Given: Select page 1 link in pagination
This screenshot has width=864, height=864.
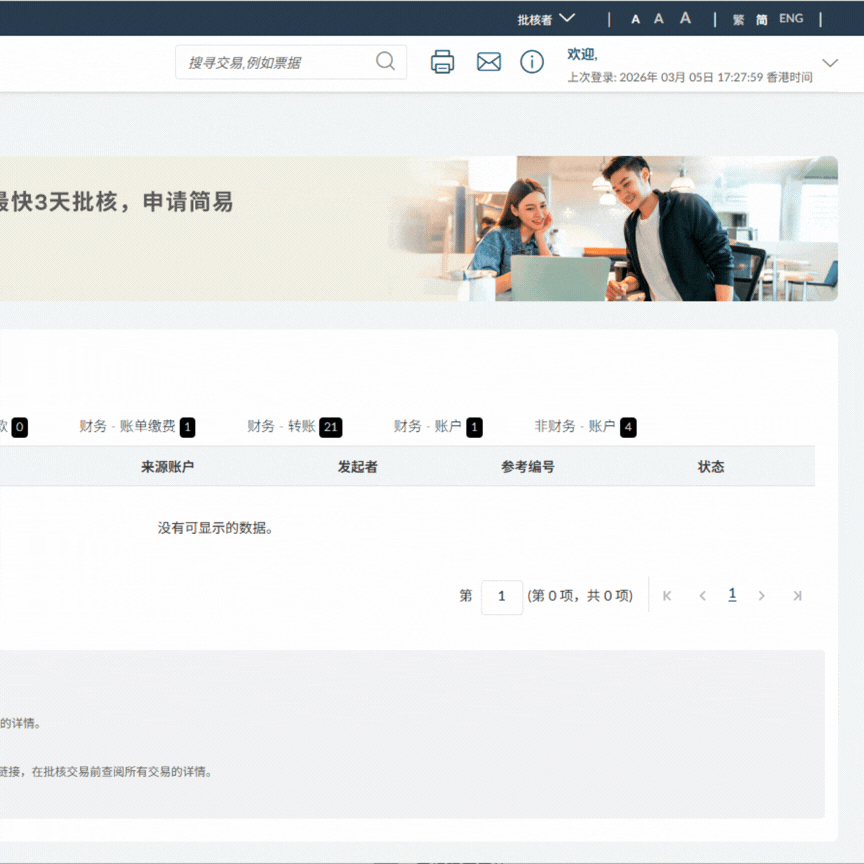Looking at the screenshot, I should coord(732,595).
